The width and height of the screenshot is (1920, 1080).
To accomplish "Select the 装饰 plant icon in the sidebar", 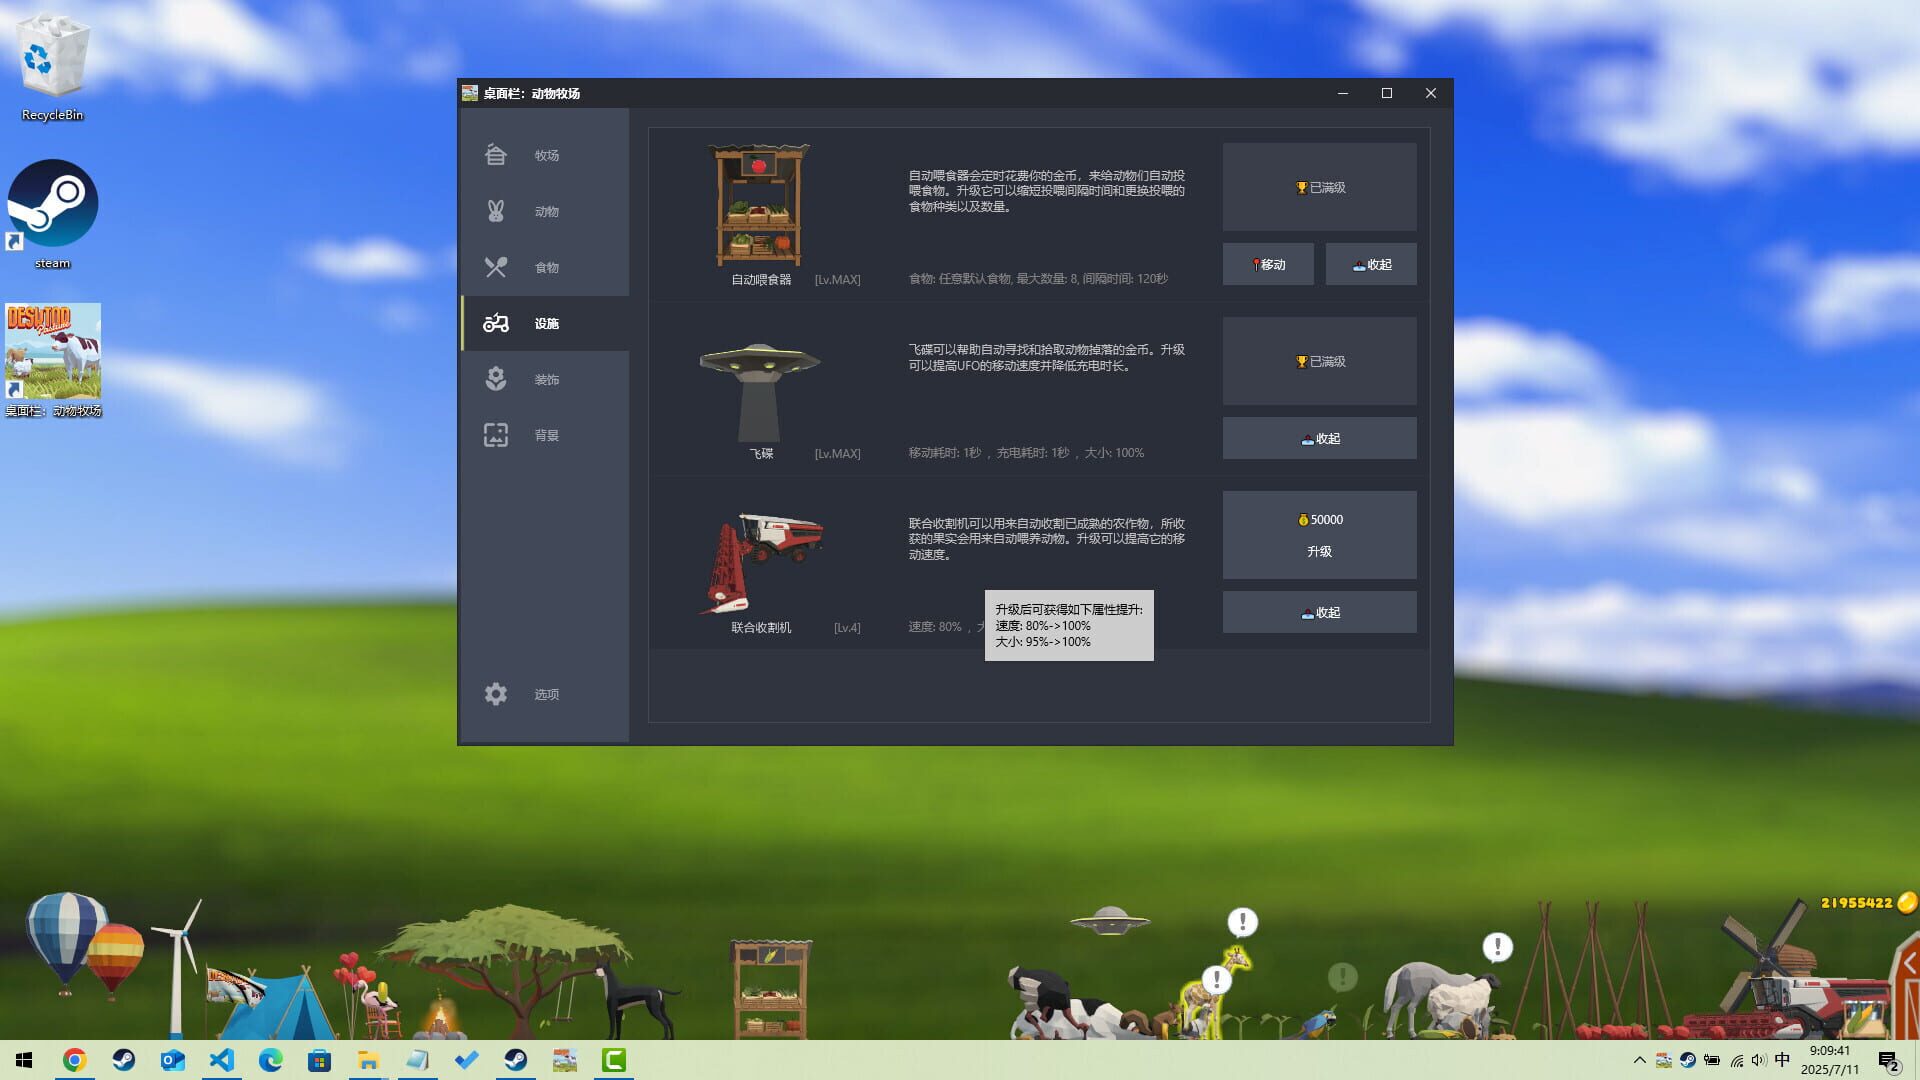I will [495, 379].
